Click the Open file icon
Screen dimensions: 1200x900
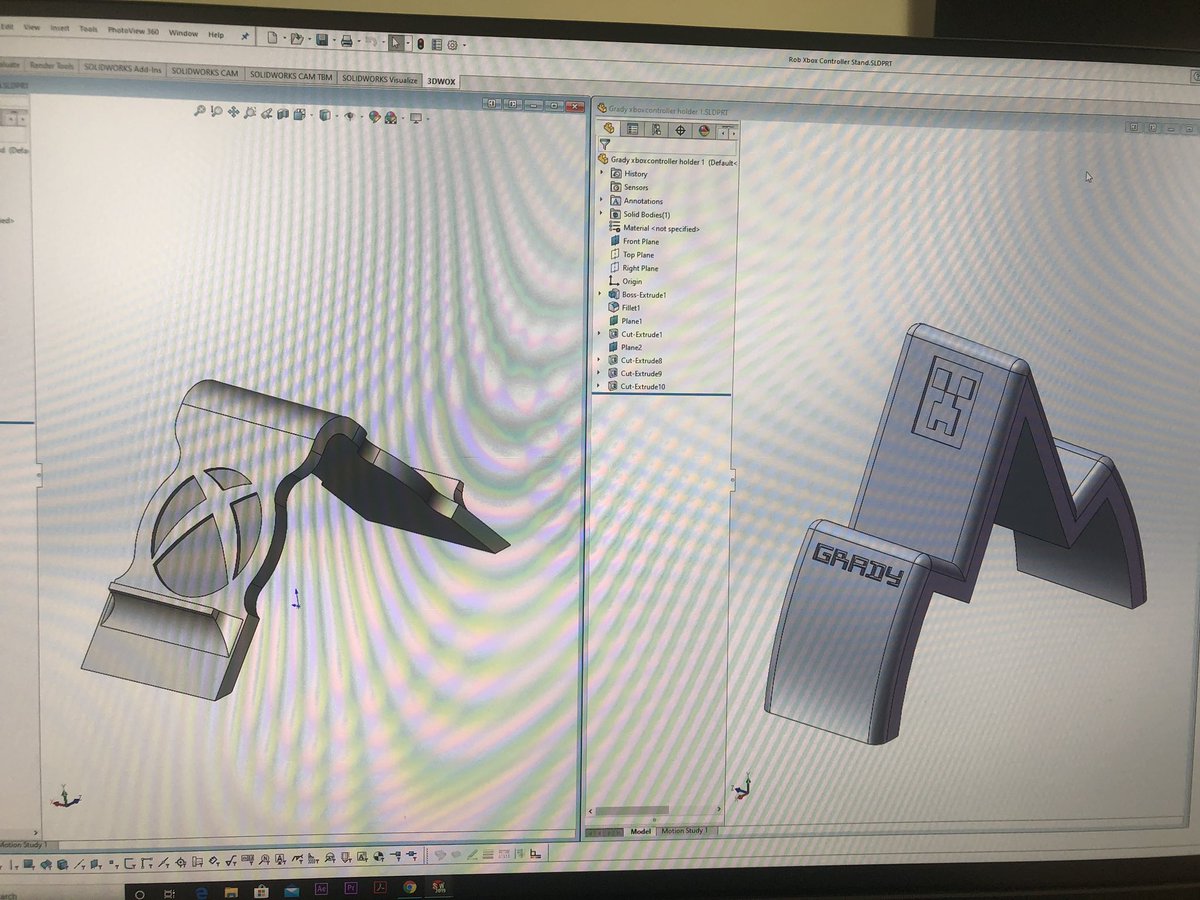pyautogui.click(x=297, y=39)
